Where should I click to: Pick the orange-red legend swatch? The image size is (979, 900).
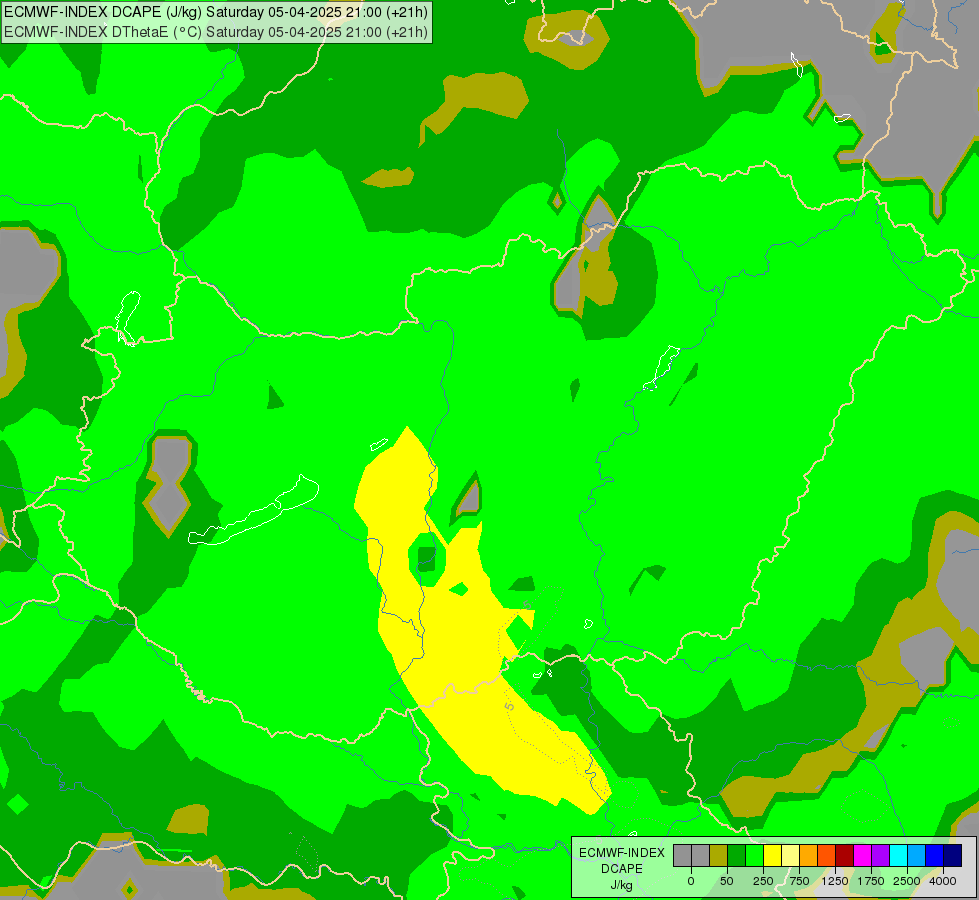click(827, 855)
